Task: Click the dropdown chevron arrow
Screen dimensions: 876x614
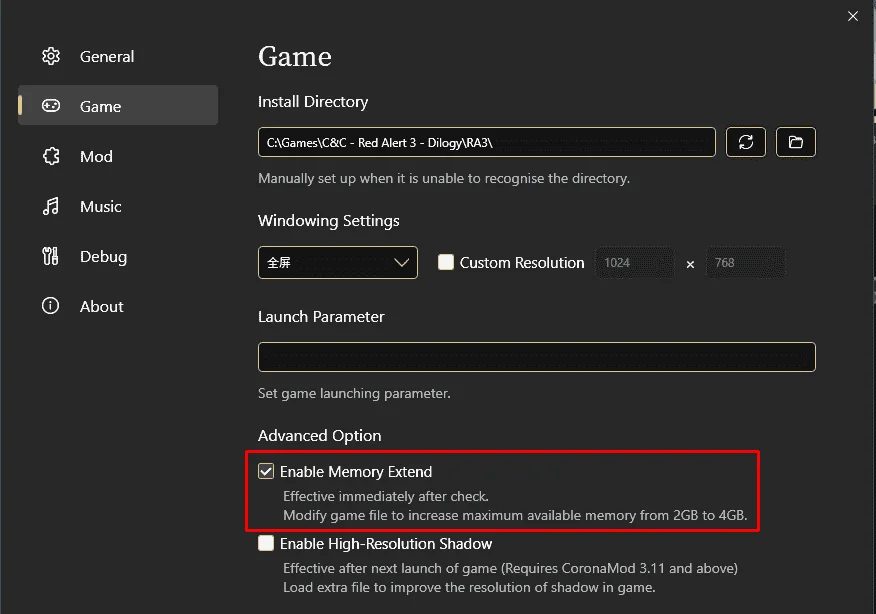Action: pos(402,262)
